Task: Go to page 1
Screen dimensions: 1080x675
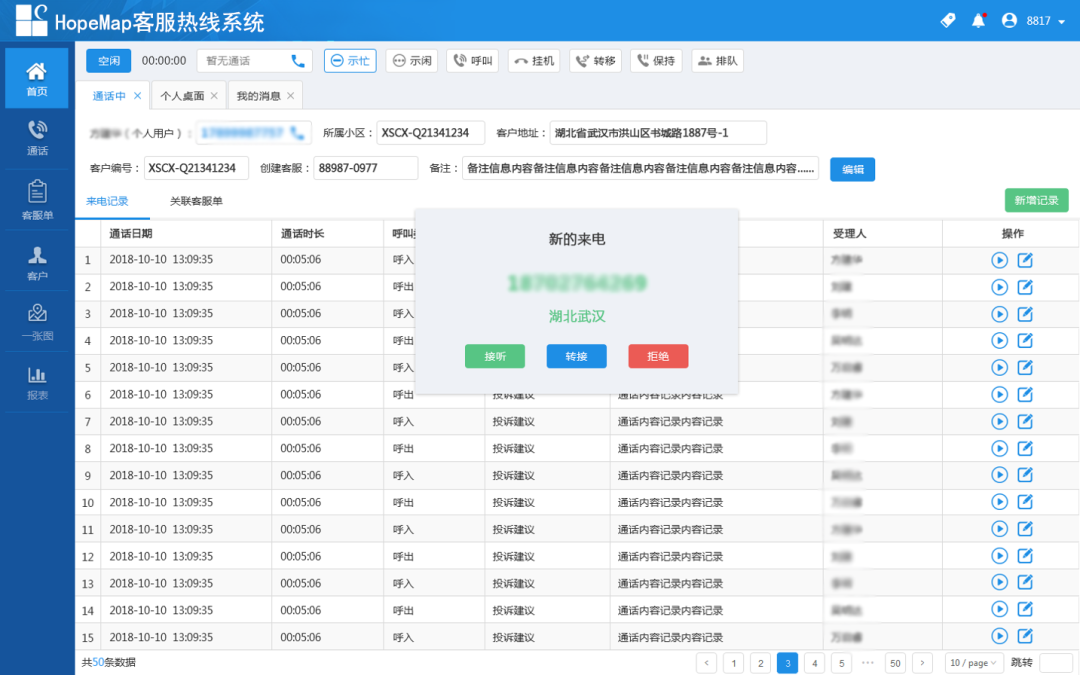Action: point(734,663)
